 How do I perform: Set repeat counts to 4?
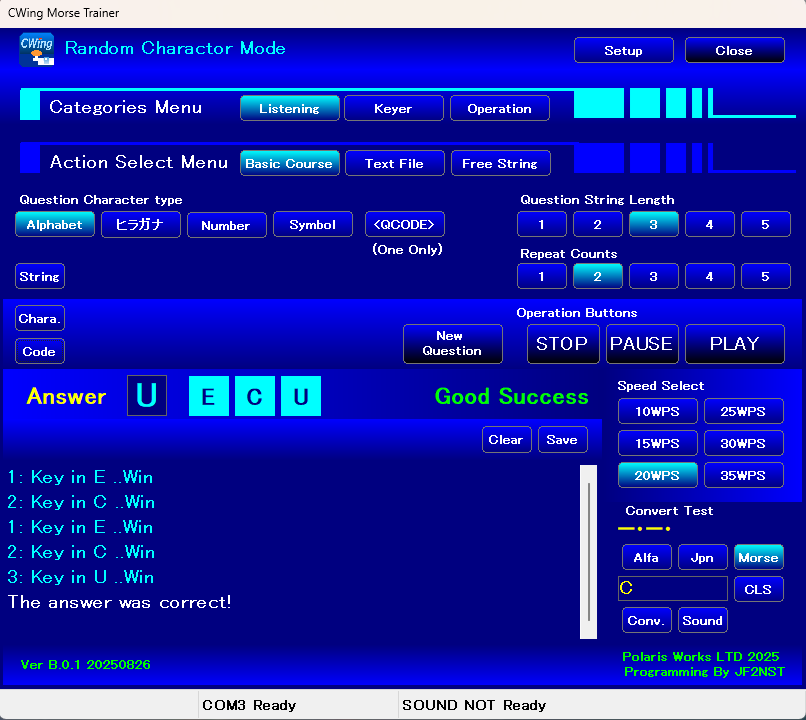click(709, 277)
